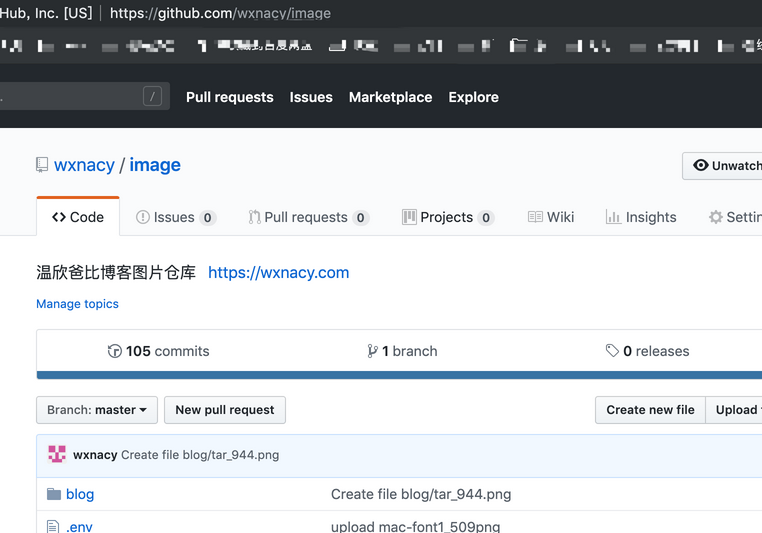Click wxnacy author name in latest commit

(x=95, y=455)
